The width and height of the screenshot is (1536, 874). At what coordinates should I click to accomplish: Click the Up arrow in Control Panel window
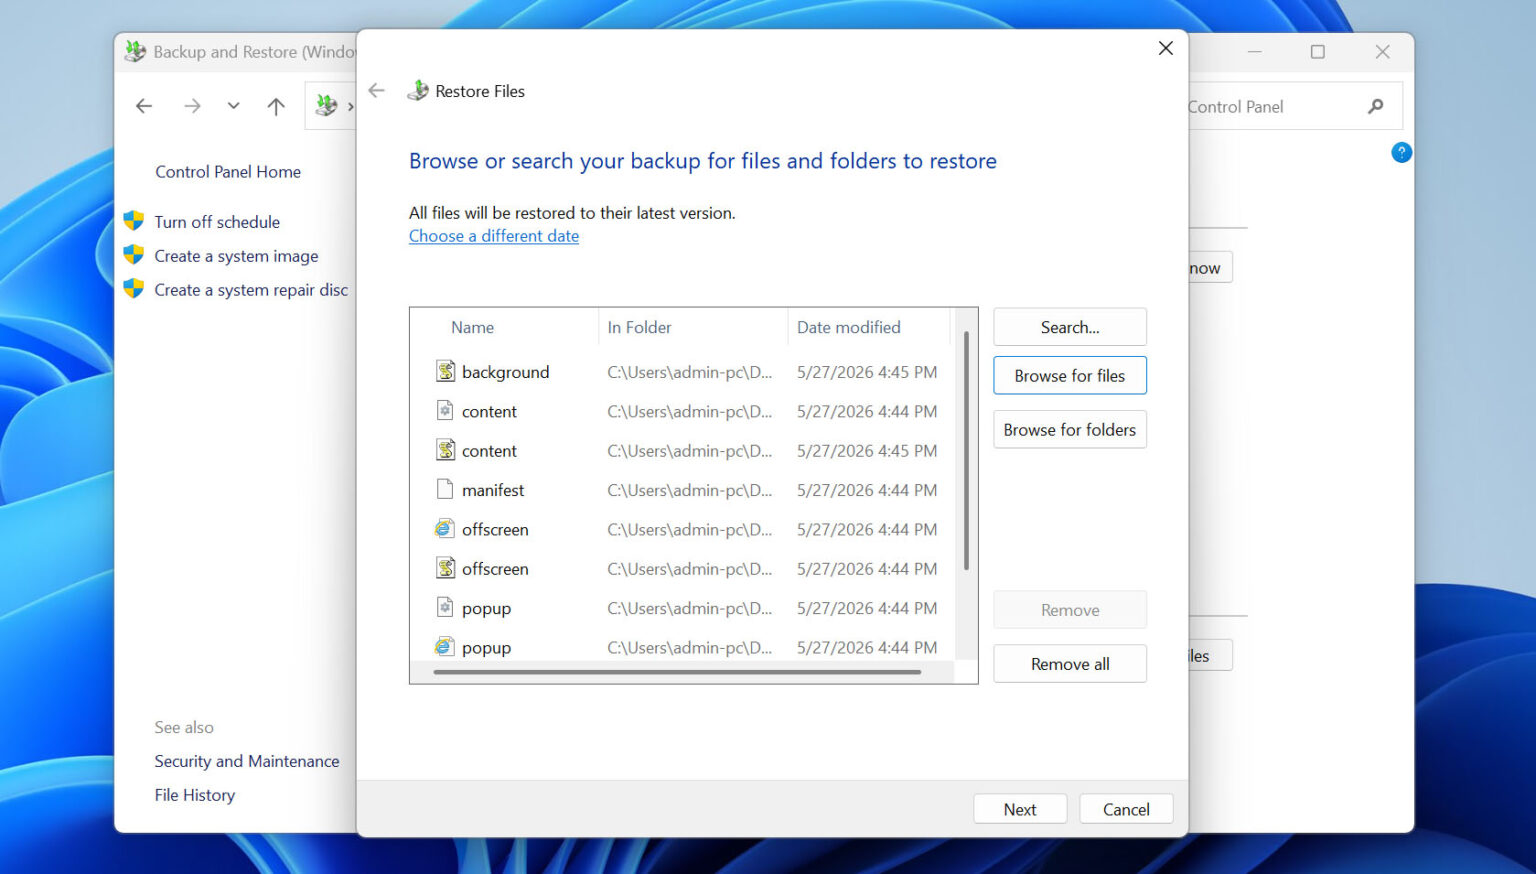[x=276, y=106]
